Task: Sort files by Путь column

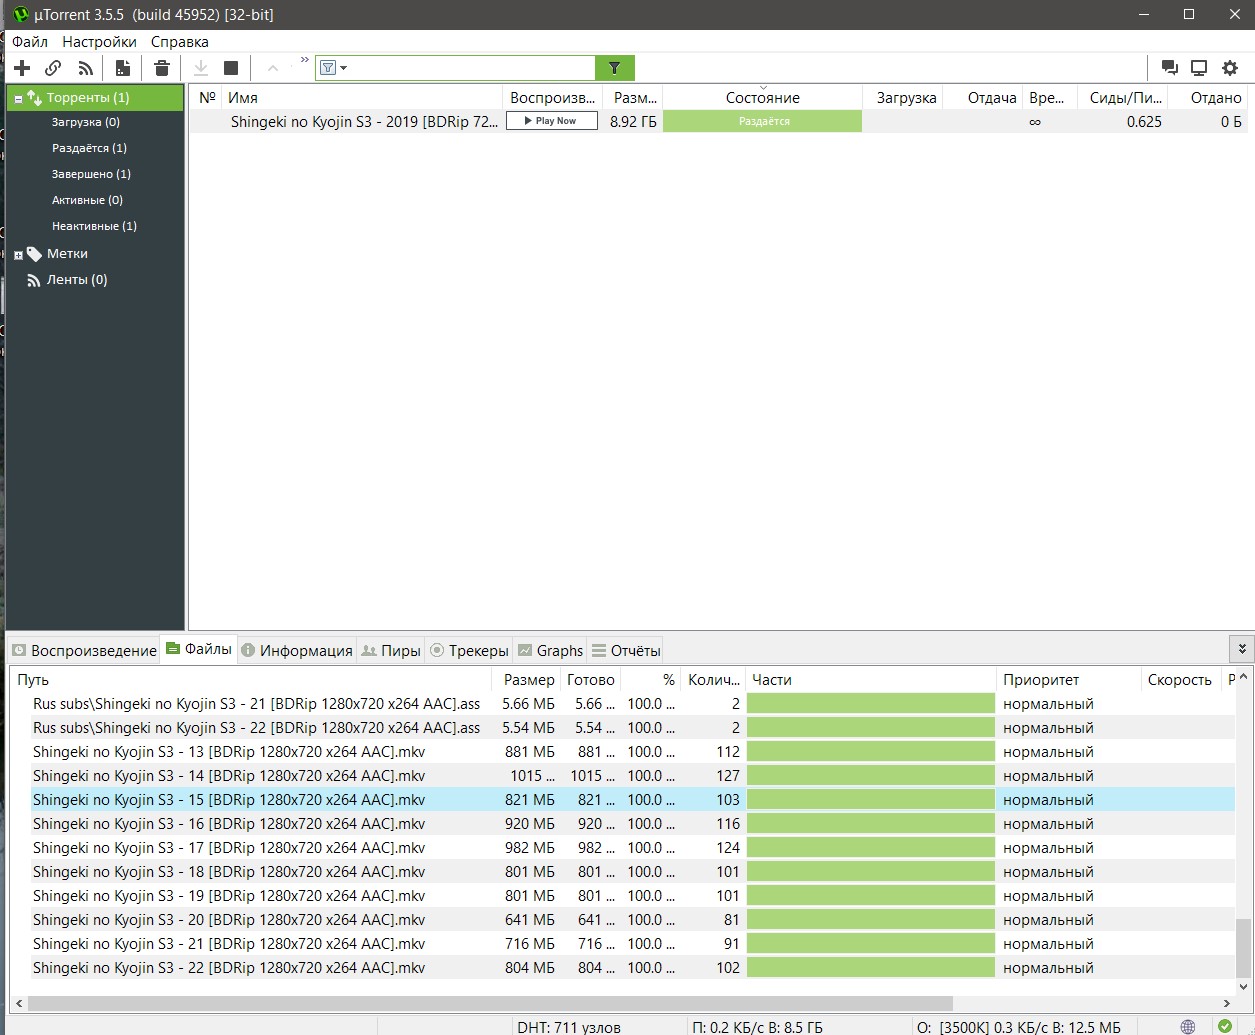Action: click(x=253, y=679)
